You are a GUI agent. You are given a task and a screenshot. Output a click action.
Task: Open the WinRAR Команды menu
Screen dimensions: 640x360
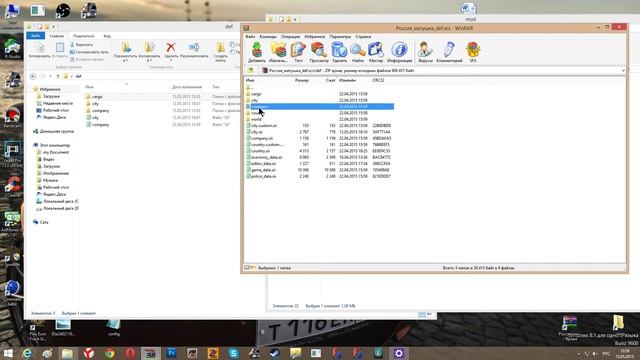(x=268, y=37)
